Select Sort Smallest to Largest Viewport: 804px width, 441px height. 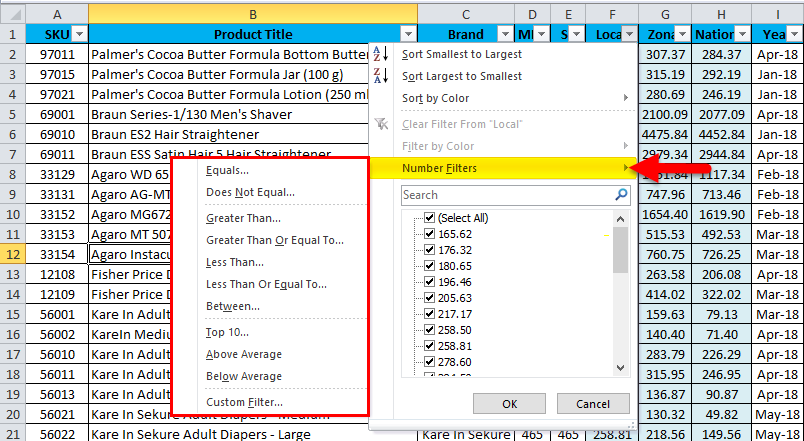pos(503,54)
